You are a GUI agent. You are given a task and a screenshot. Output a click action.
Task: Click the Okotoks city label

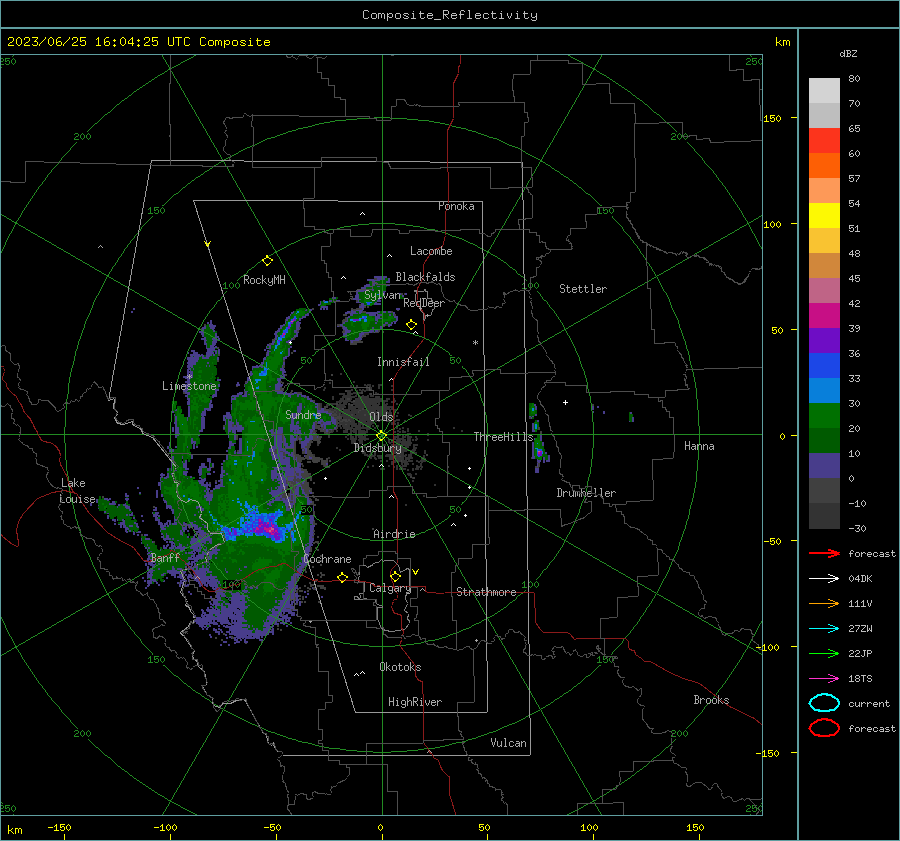(400, 667)
